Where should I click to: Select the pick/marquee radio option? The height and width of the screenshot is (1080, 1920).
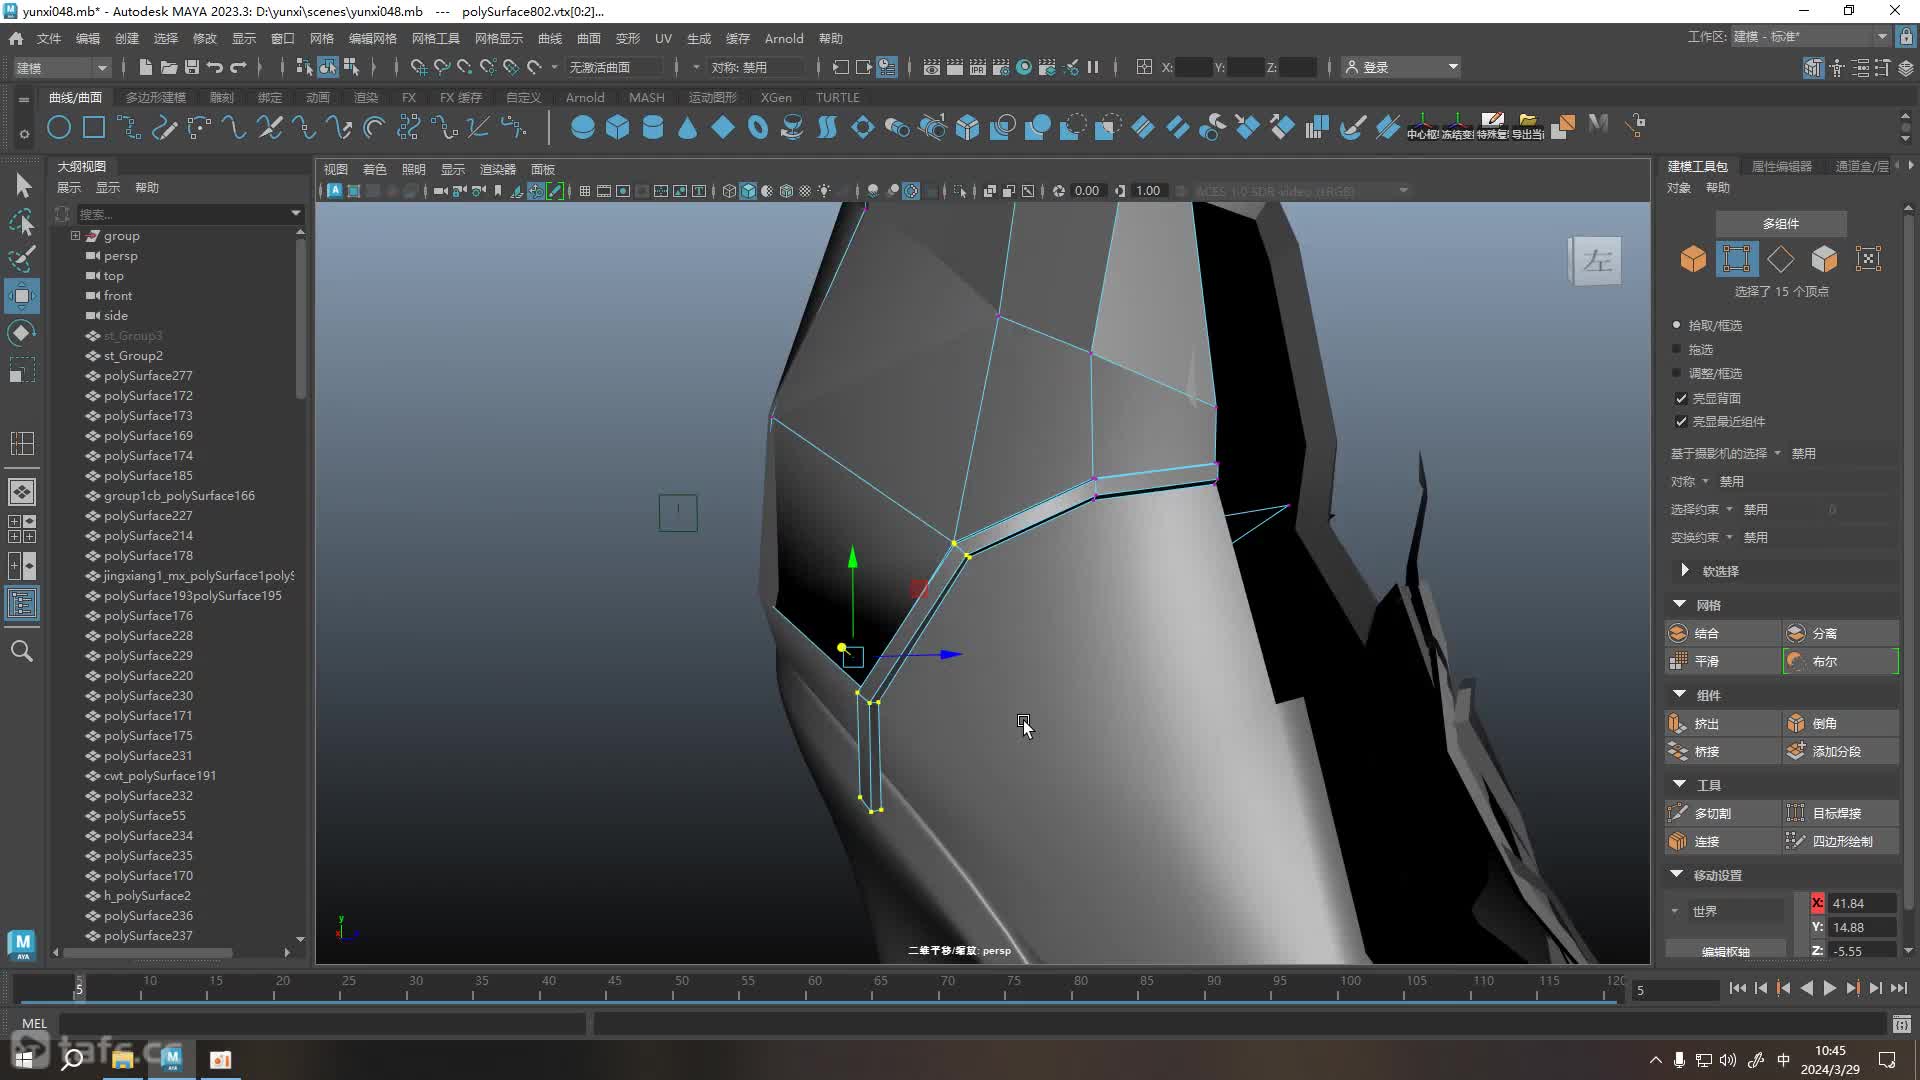tap(1677, 325)
